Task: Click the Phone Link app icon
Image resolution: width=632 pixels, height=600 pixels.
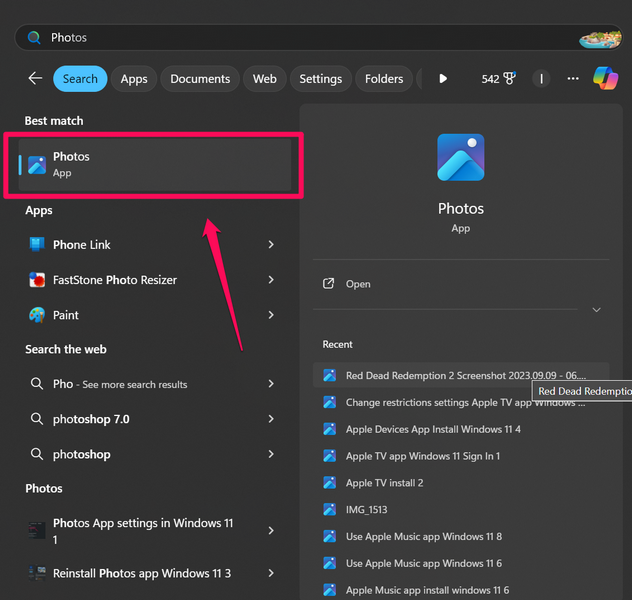Action: pyautogui.click(x=37, y=245)
